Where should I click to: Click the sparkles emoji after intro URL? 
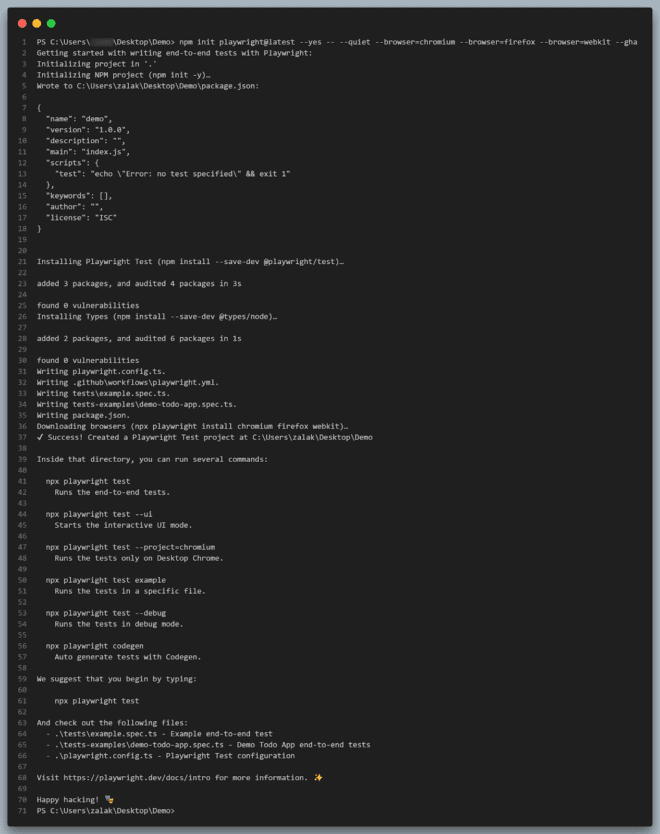pos(318,778)
